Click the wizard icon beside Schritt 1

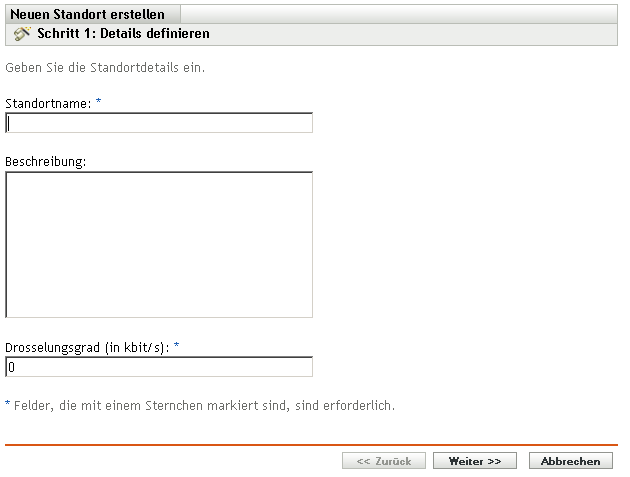(x=21, y=33)
